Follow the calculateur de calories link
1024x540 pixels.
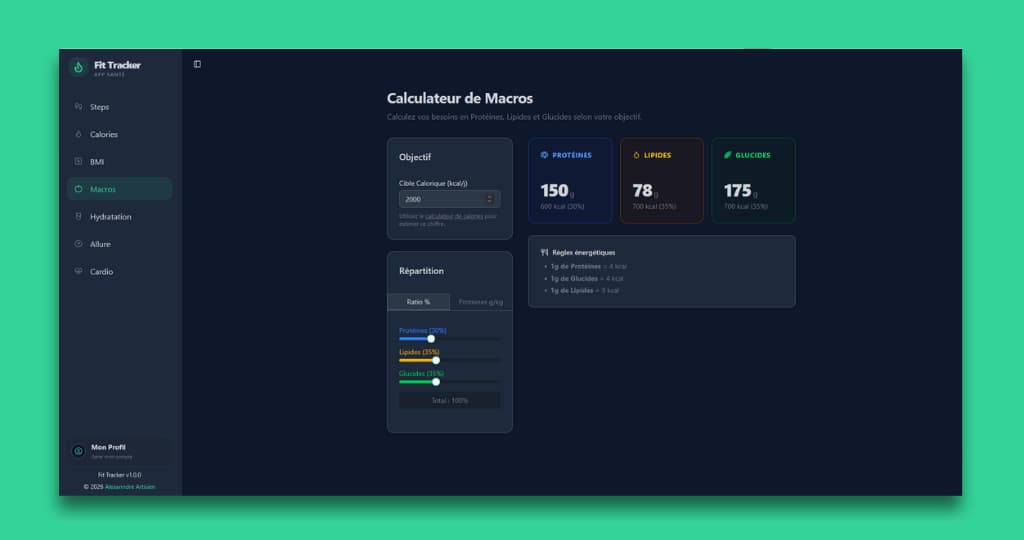(455, 215)
